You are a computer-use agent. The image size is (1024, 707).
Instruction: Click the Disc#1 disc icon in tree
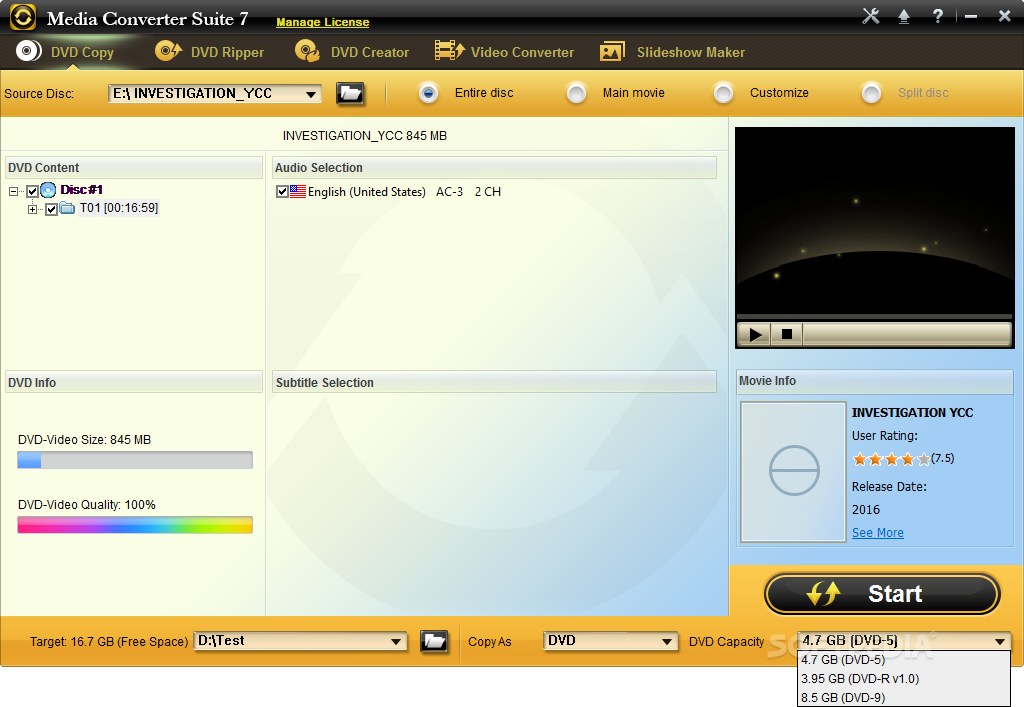tap(48, 190)
